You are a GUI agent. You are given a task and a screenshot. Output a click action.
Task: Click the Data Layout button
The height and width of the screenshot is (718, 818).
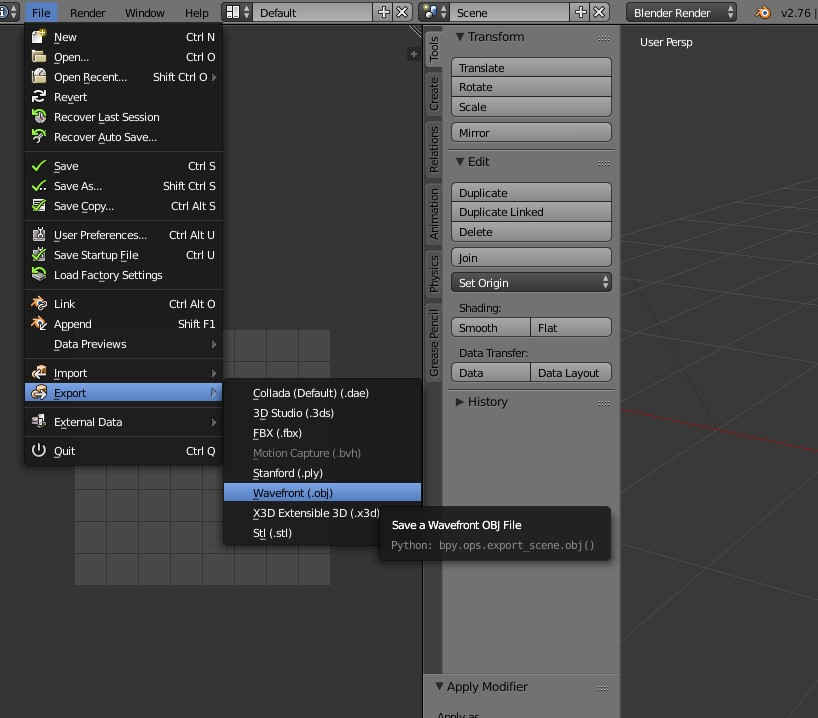571,373
